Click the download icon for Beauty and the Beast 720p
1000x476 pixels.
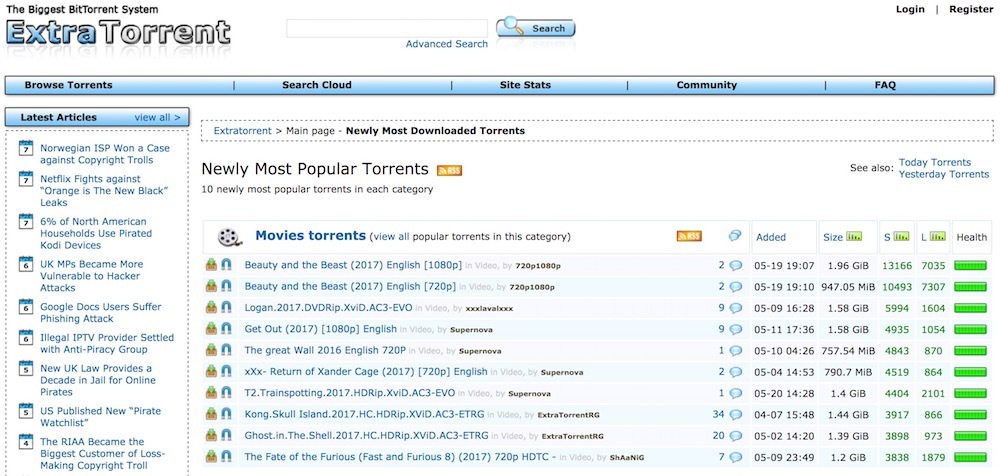click(211, 286)
